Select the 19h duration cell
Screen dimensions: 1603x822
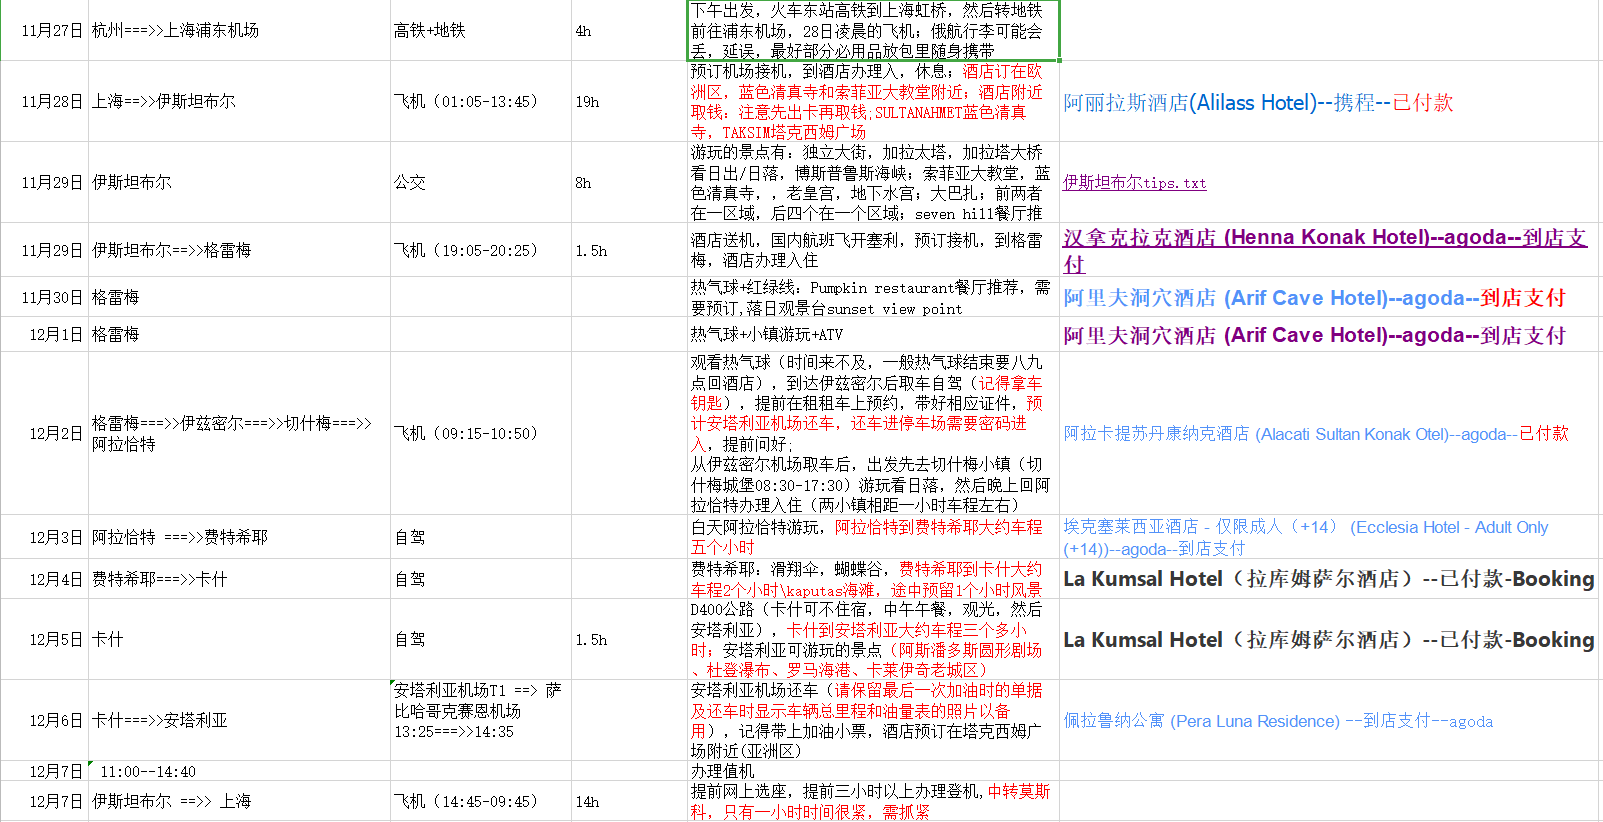[x=630, y=102]
